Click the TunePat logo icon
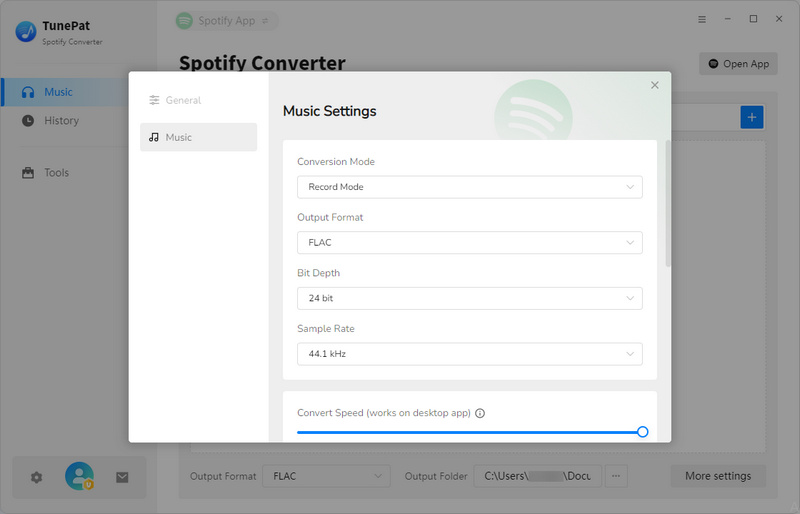The height and width of the screenshot is (514, 800). (x=26, y=32)
